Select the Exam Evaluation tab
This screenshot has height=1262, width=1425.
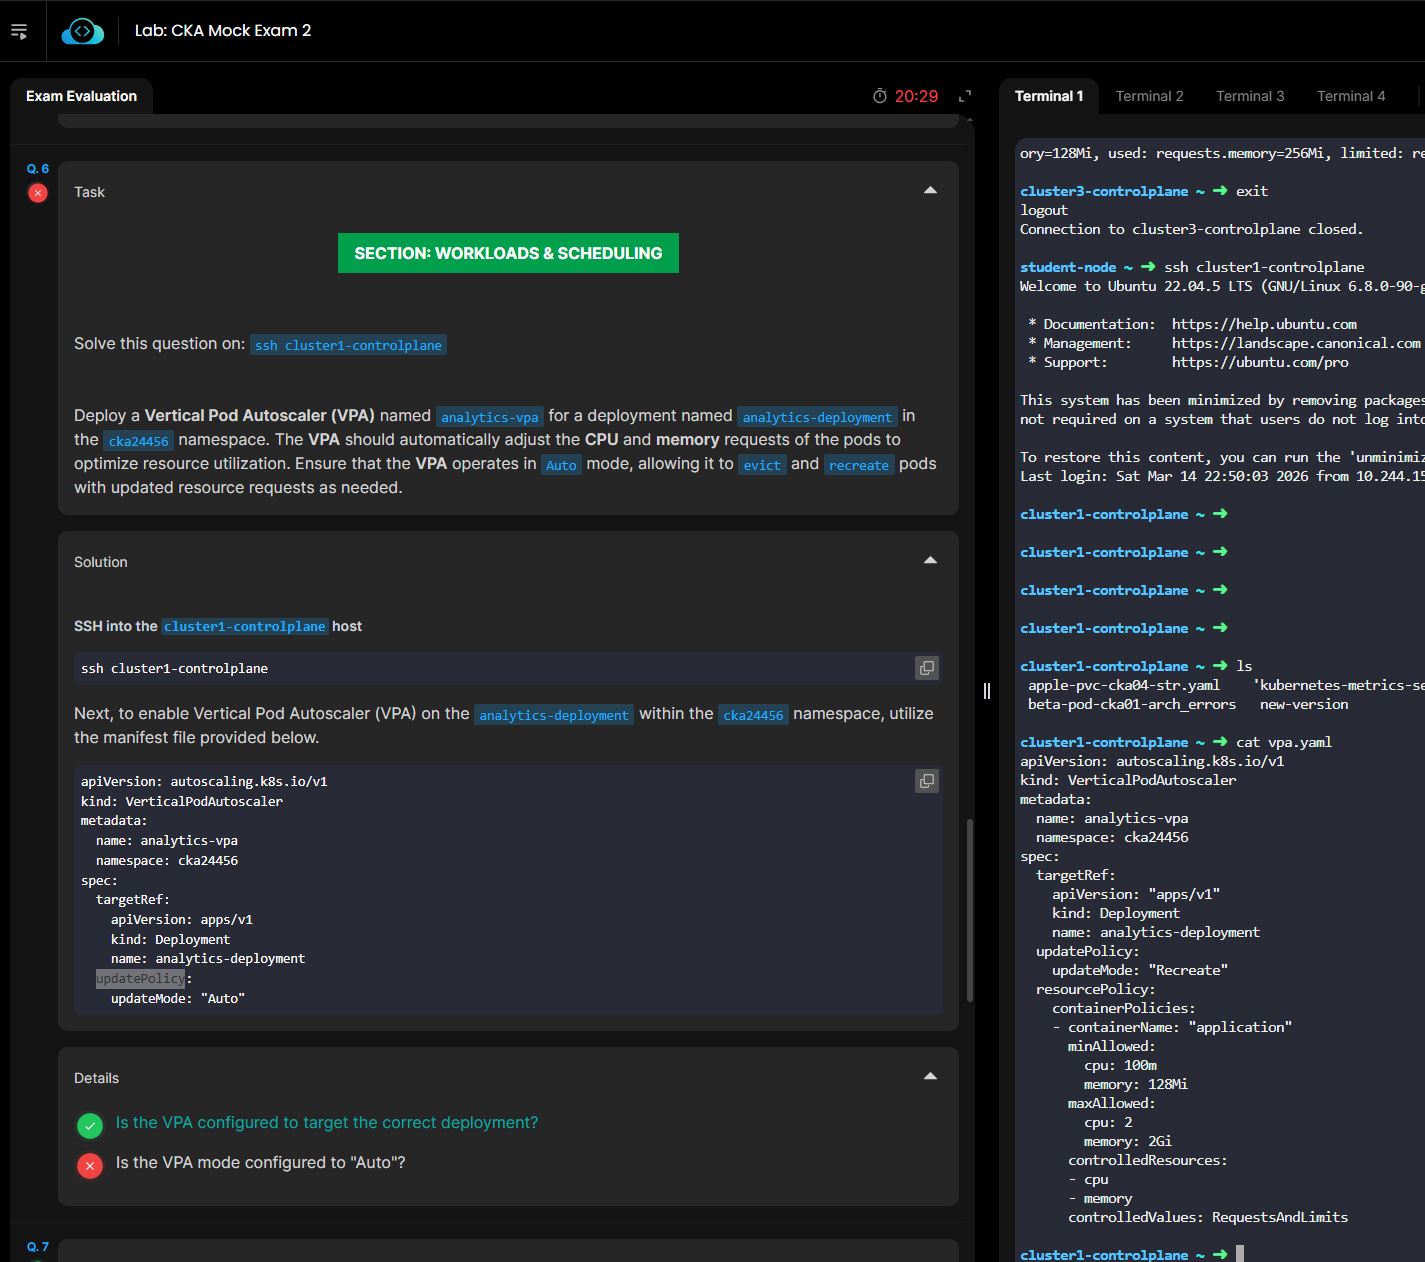pos(81,96)
